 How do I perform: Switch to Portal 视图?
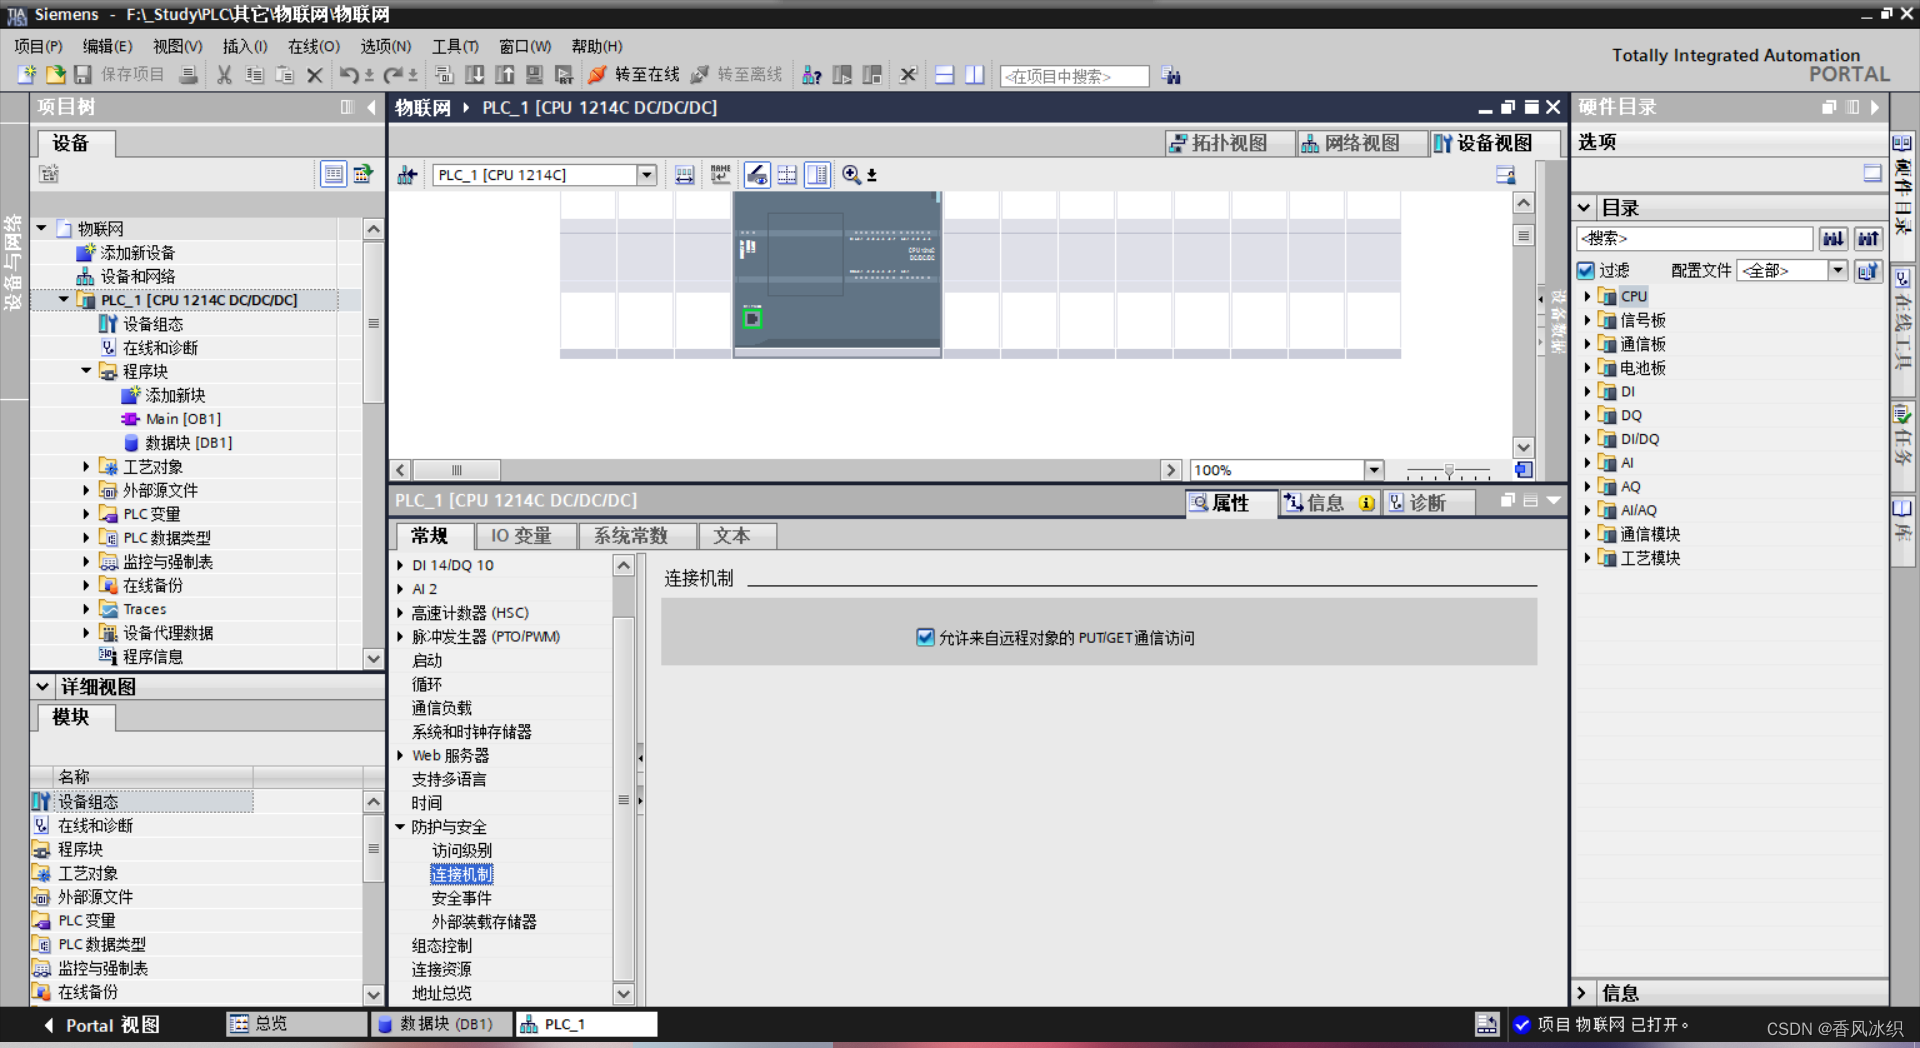click(x=101, y=1025)
